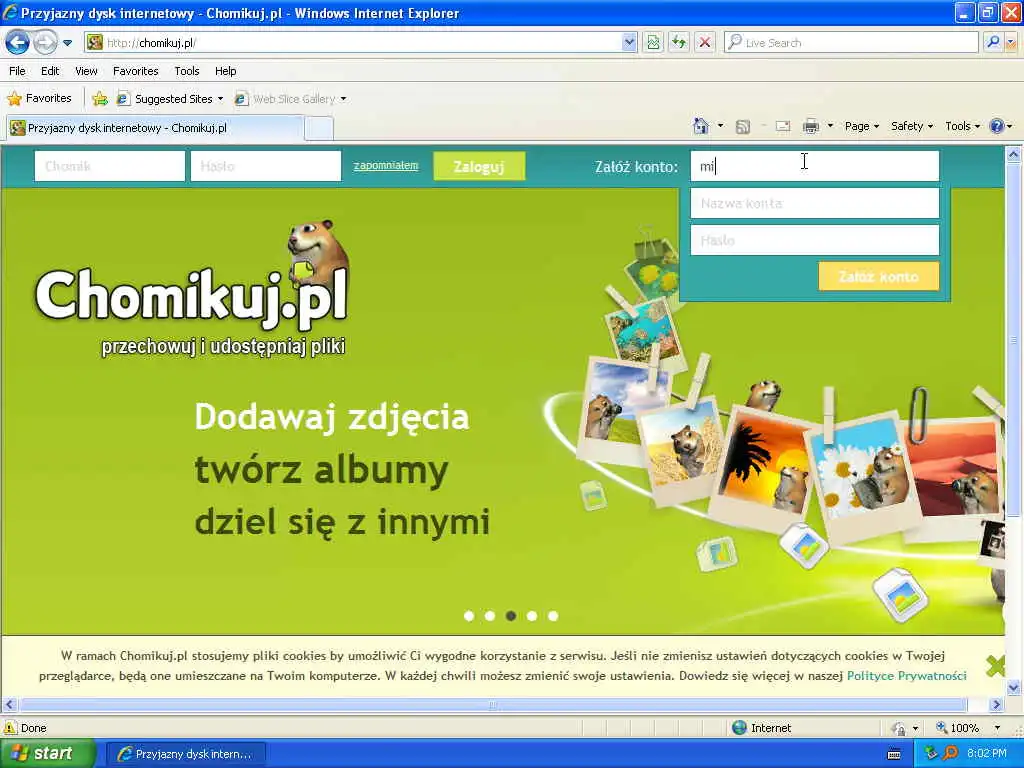Image resolution: width=1024 pixels, height=768 pixels.
Task: Click the browser Forward arrow
Action: (45, 43)
